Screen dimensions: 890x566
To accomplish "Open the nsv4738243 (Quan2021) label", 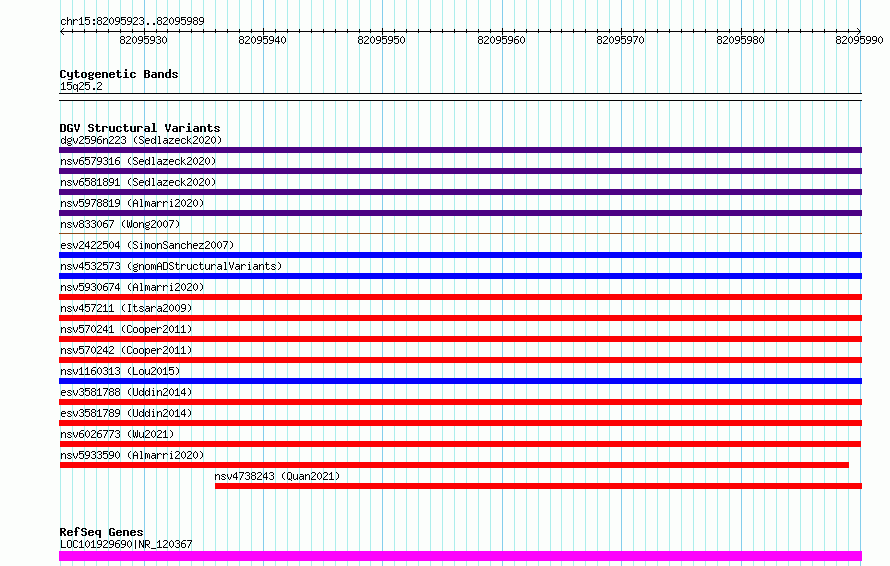I will pyautogui.click(x=277, y=476).
